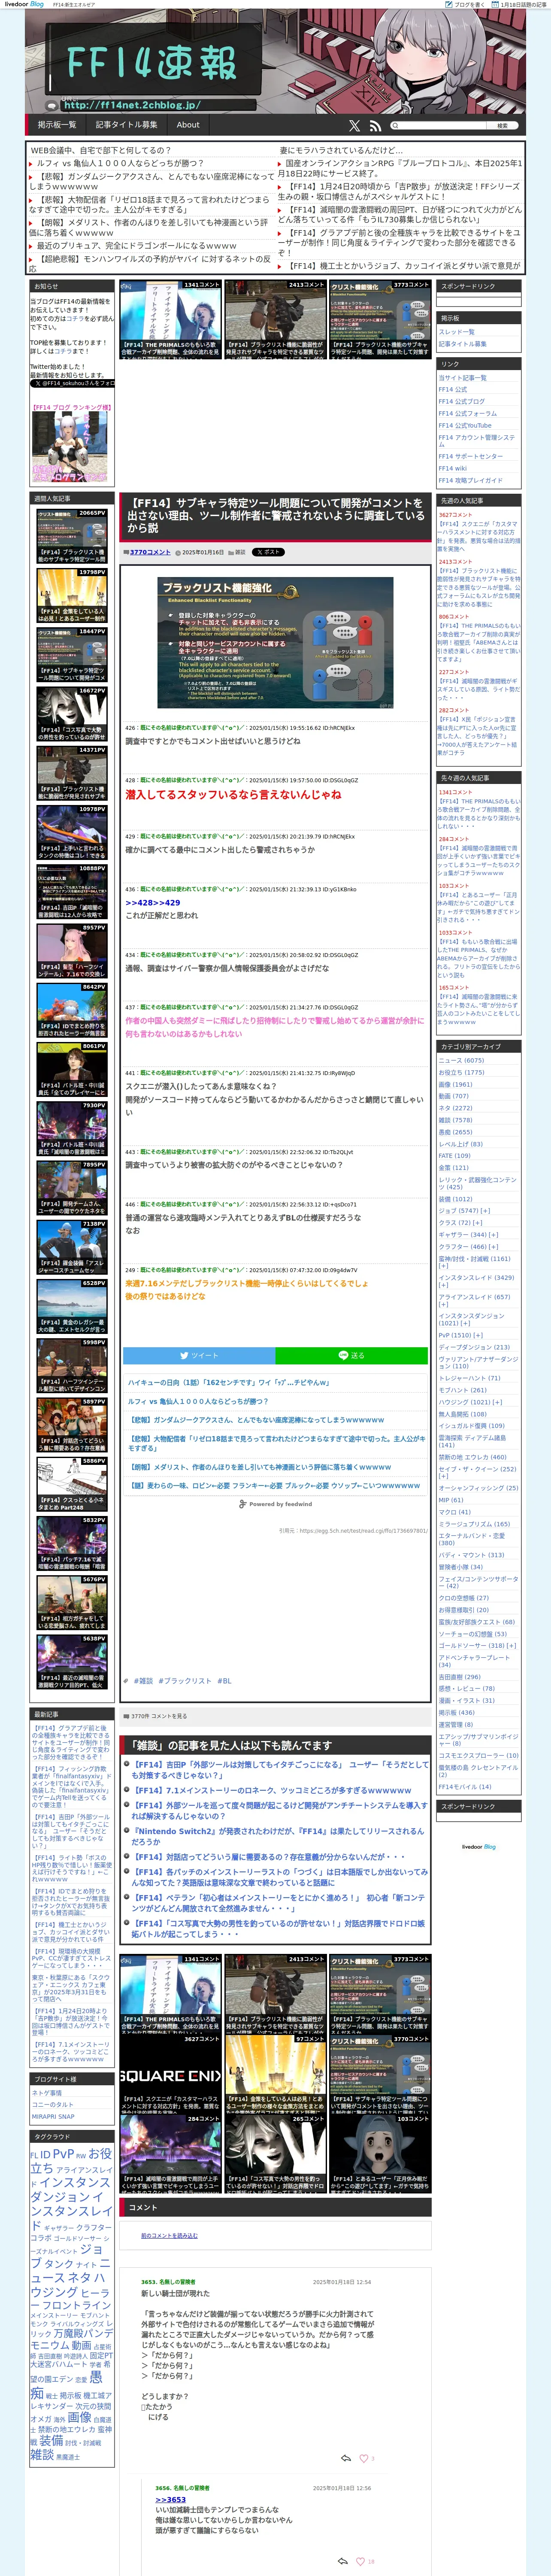Open the 掲示板一覧 menu item
This screenshot has width=551, height=2576.
tap(57, 125)
